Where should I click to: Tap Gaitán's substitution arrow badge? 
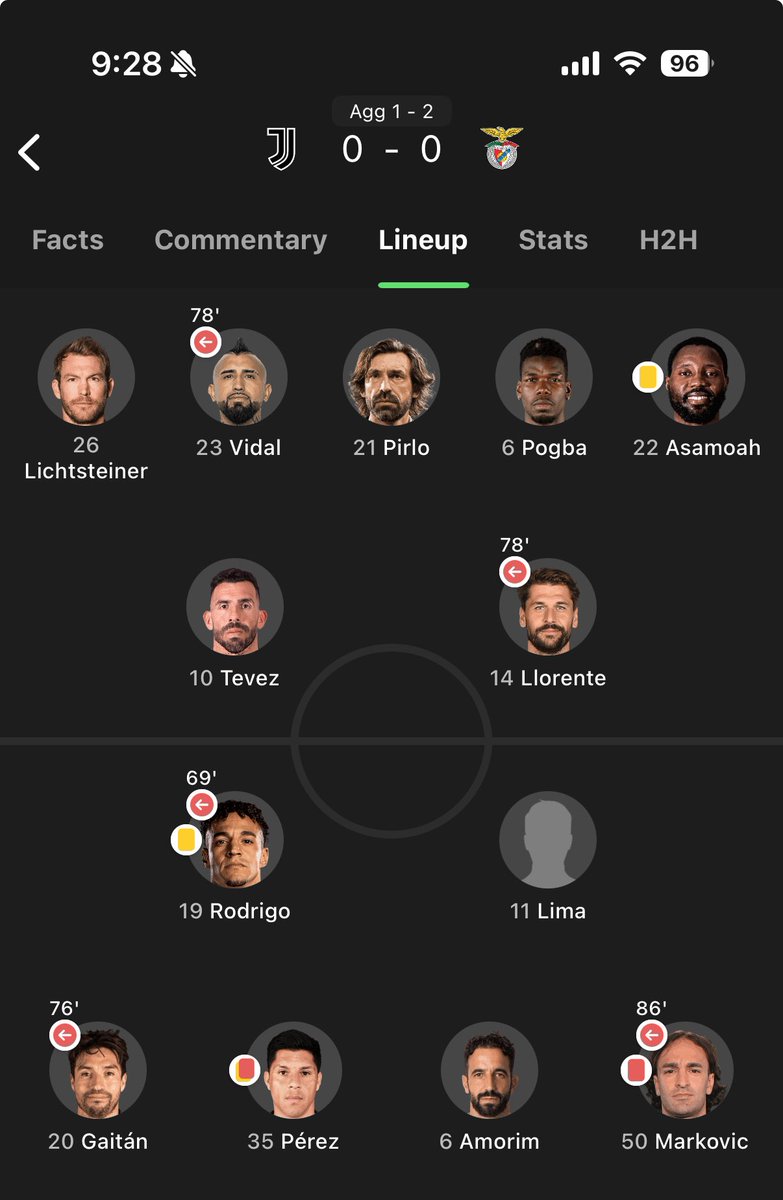(65, 1035)
